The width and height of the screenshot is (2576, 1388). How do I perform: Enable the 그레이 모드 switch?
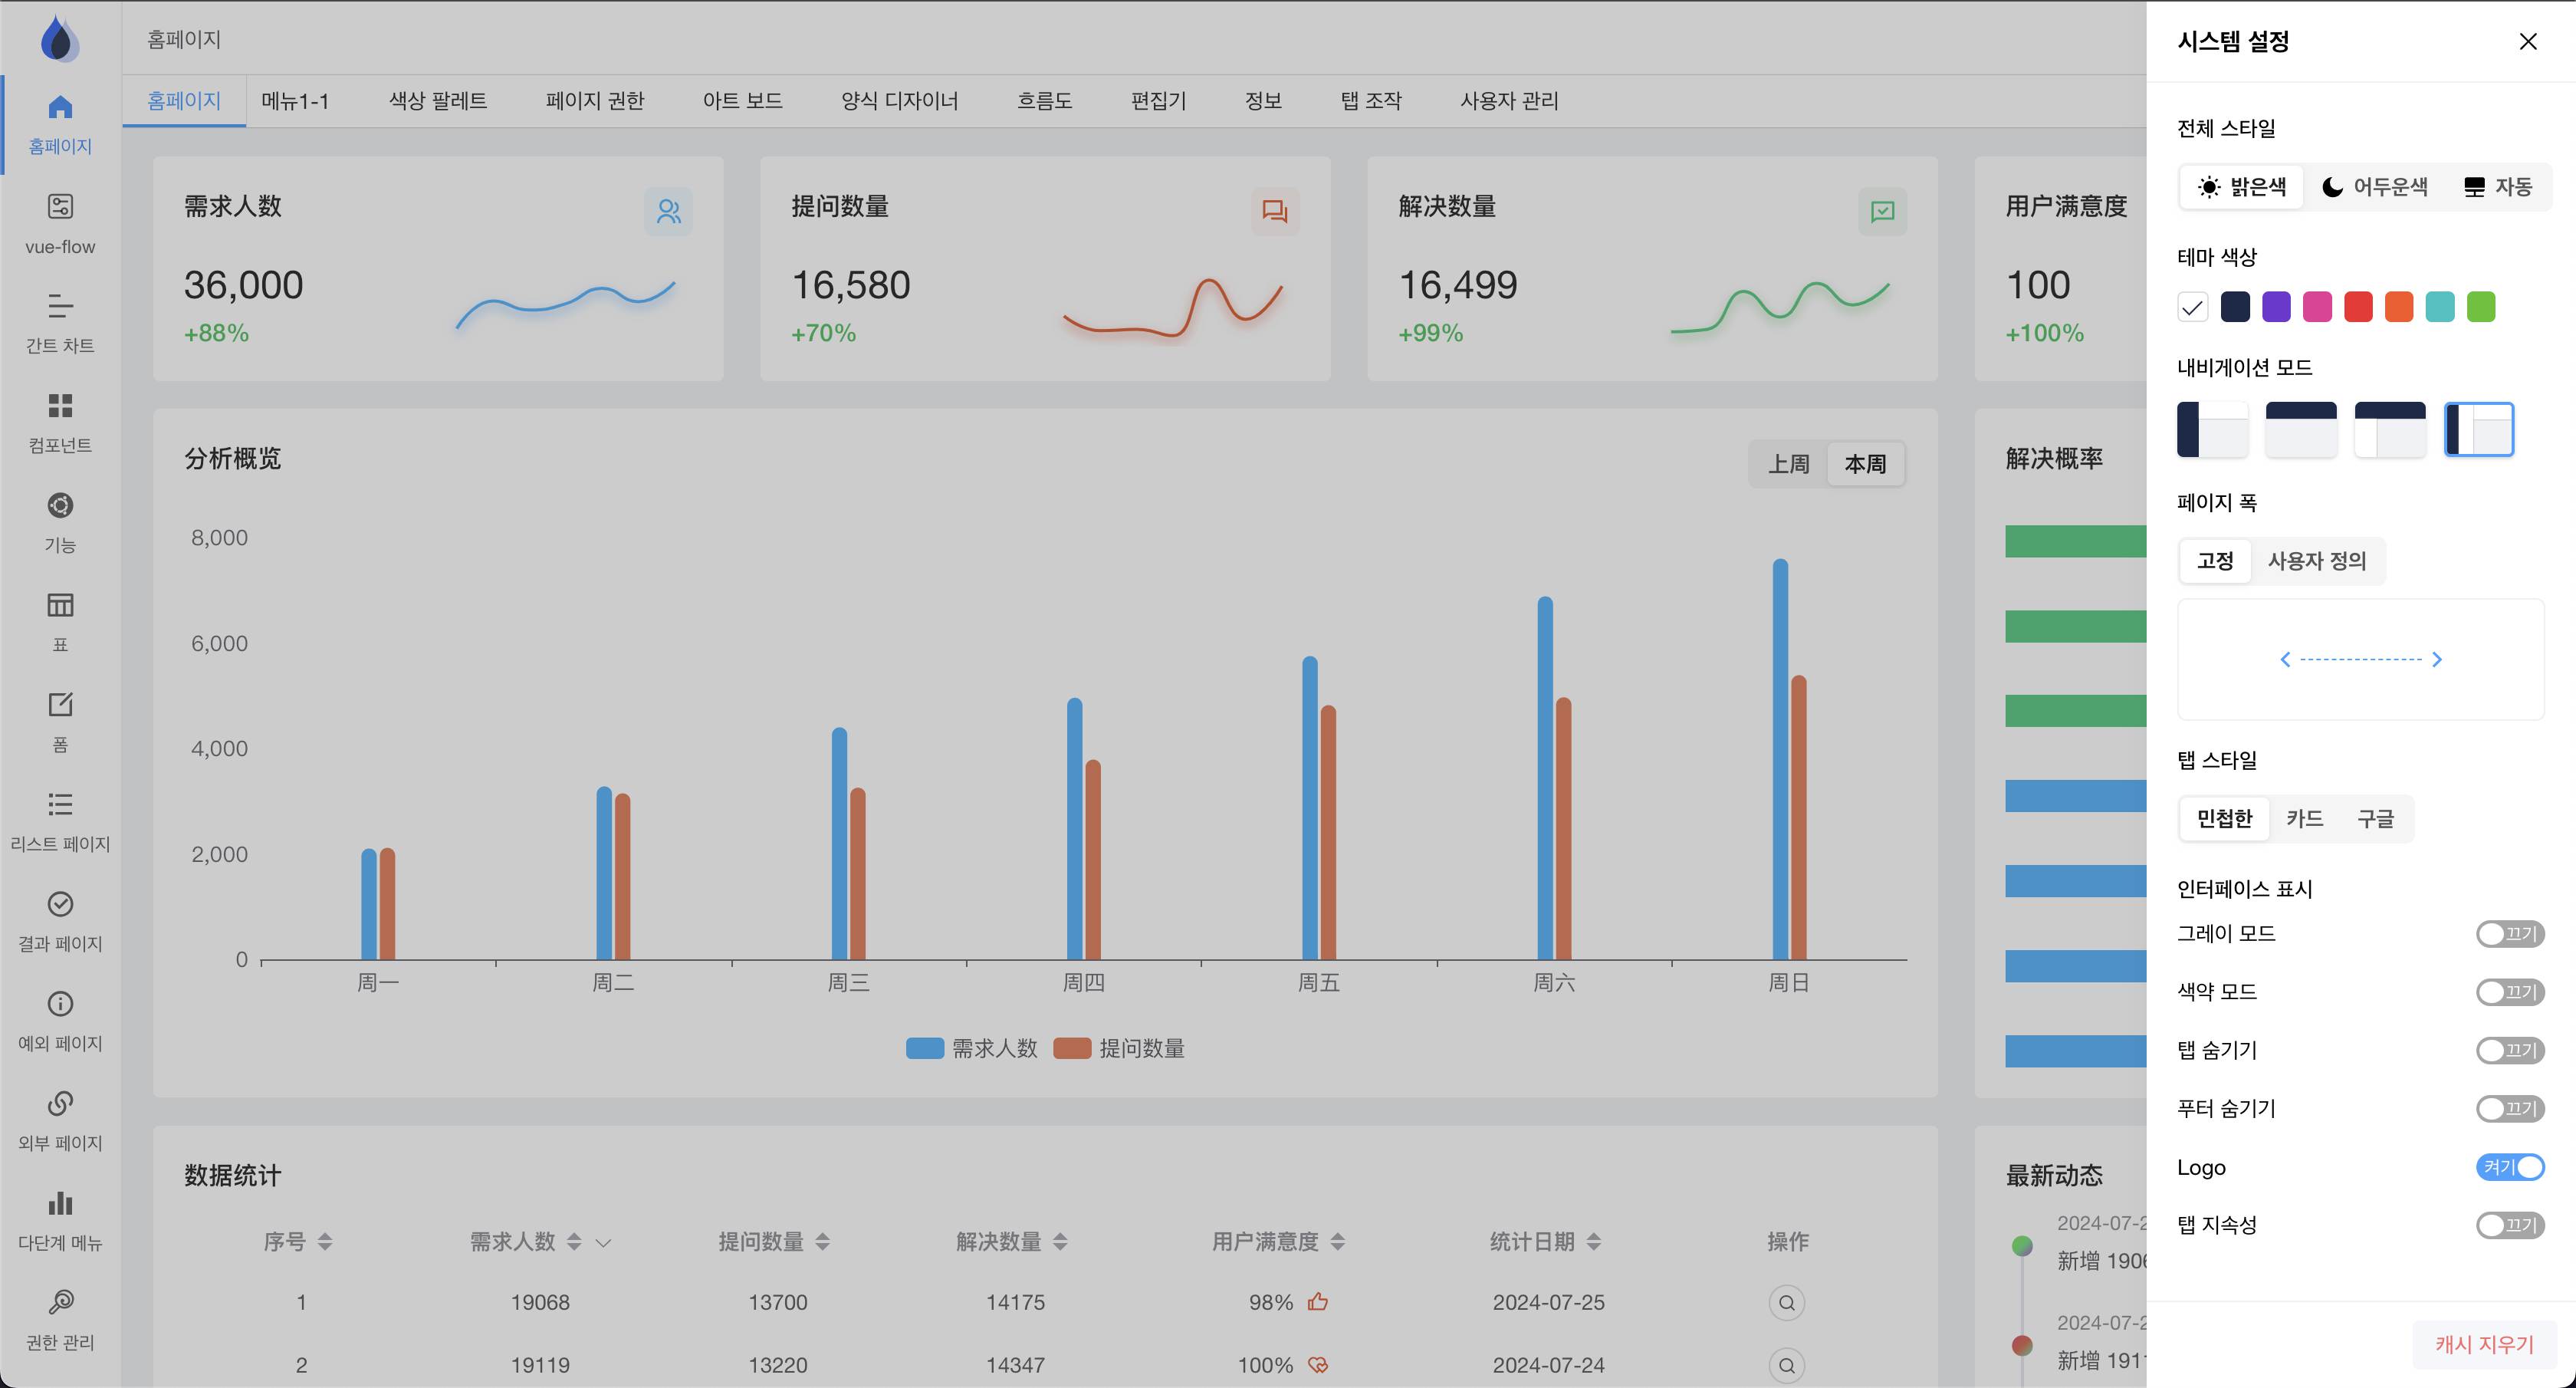(2509, 934)
